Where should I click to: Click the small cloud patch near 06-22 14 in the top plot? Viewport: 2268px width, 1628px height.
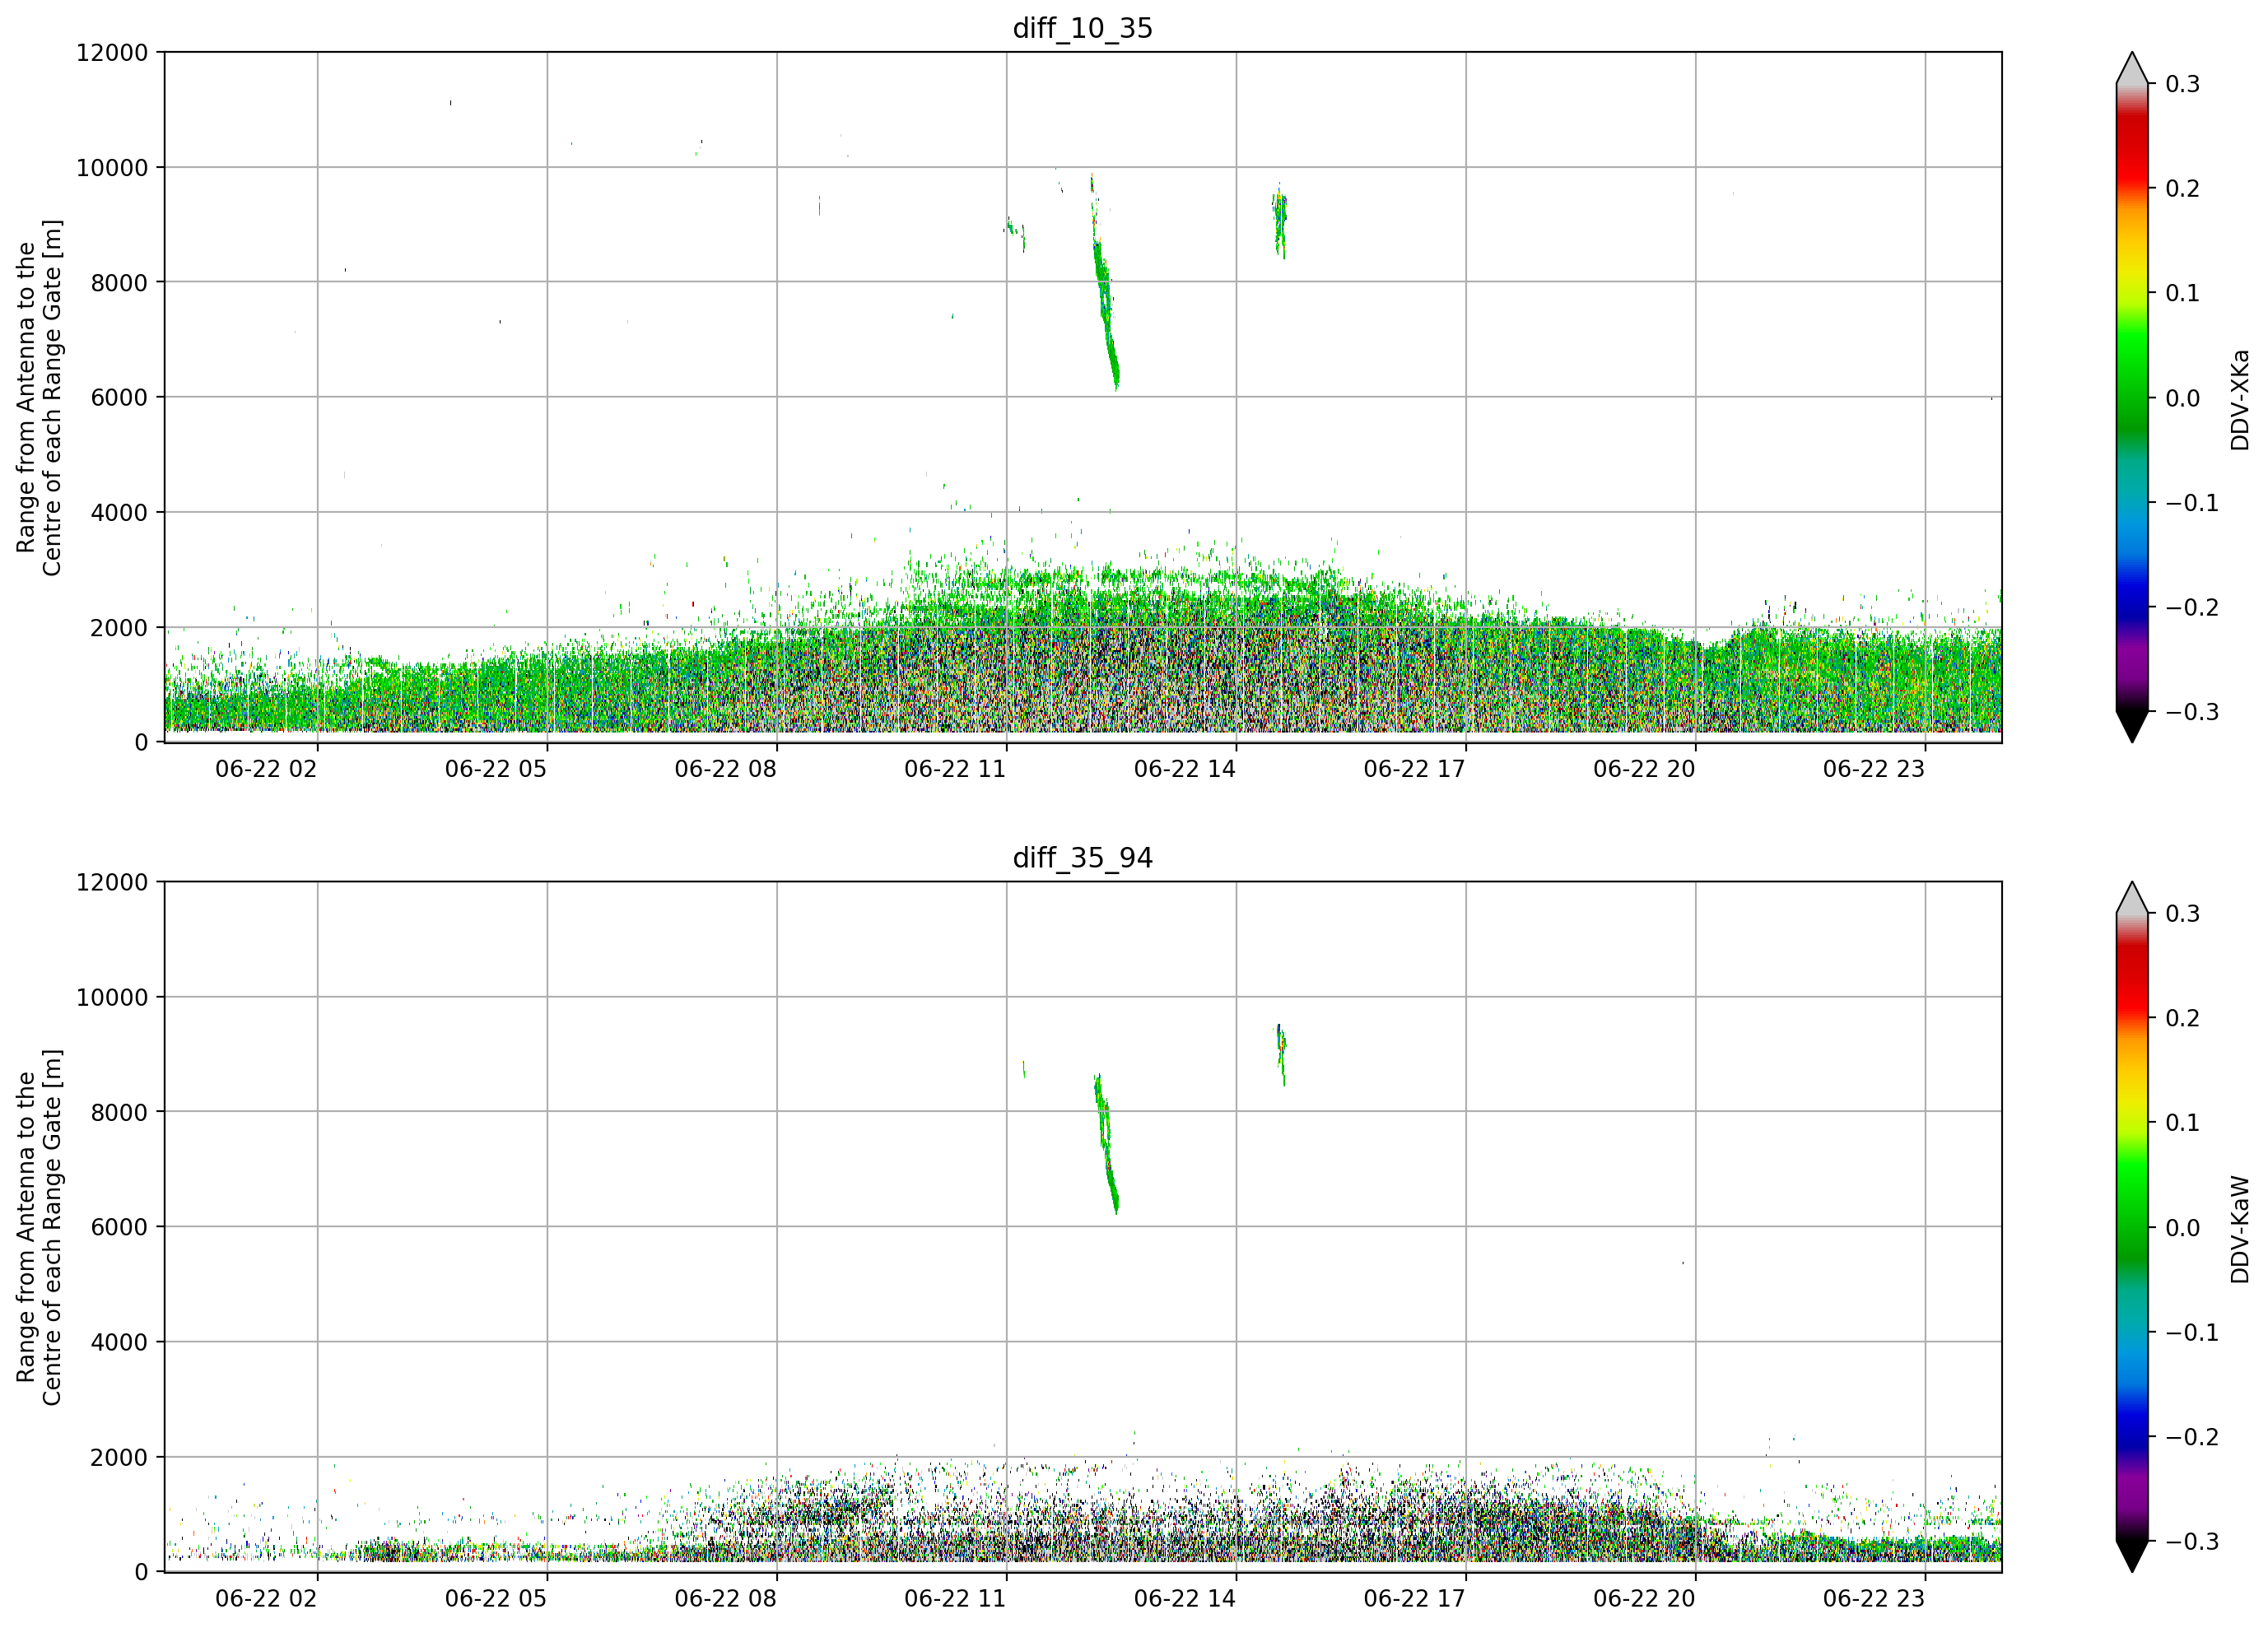click(x=1280, y=221)
